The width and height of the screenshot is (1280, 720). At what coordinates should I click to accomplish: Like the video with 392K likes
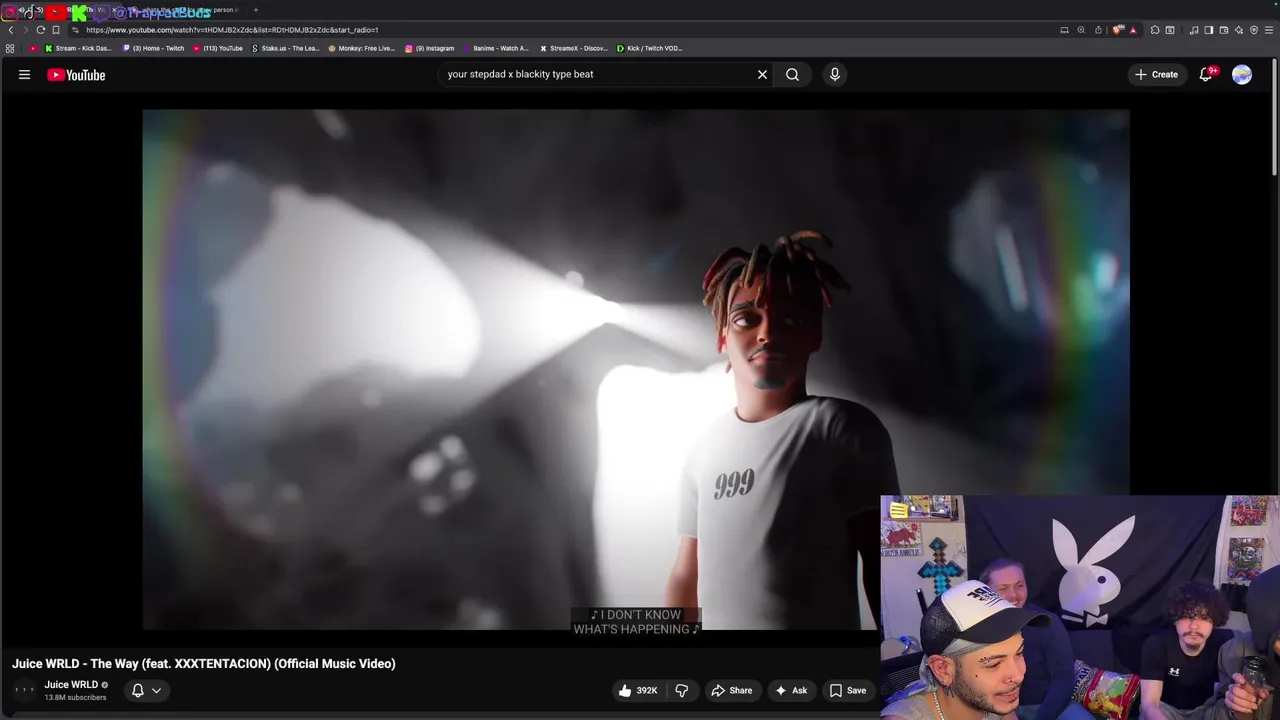(638, 690)
